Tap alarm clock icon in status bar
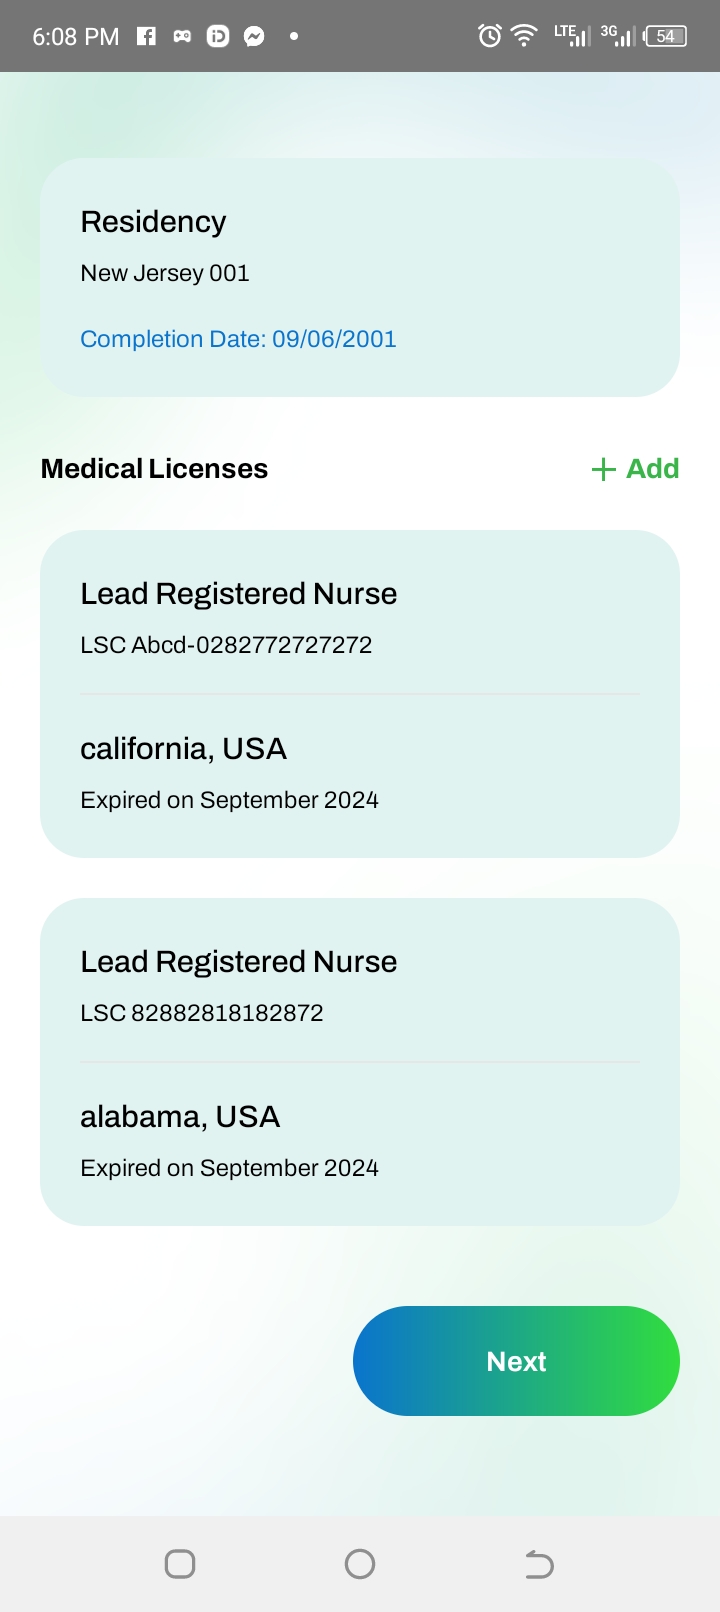The image size is (720, 1612). pos(489,37)
